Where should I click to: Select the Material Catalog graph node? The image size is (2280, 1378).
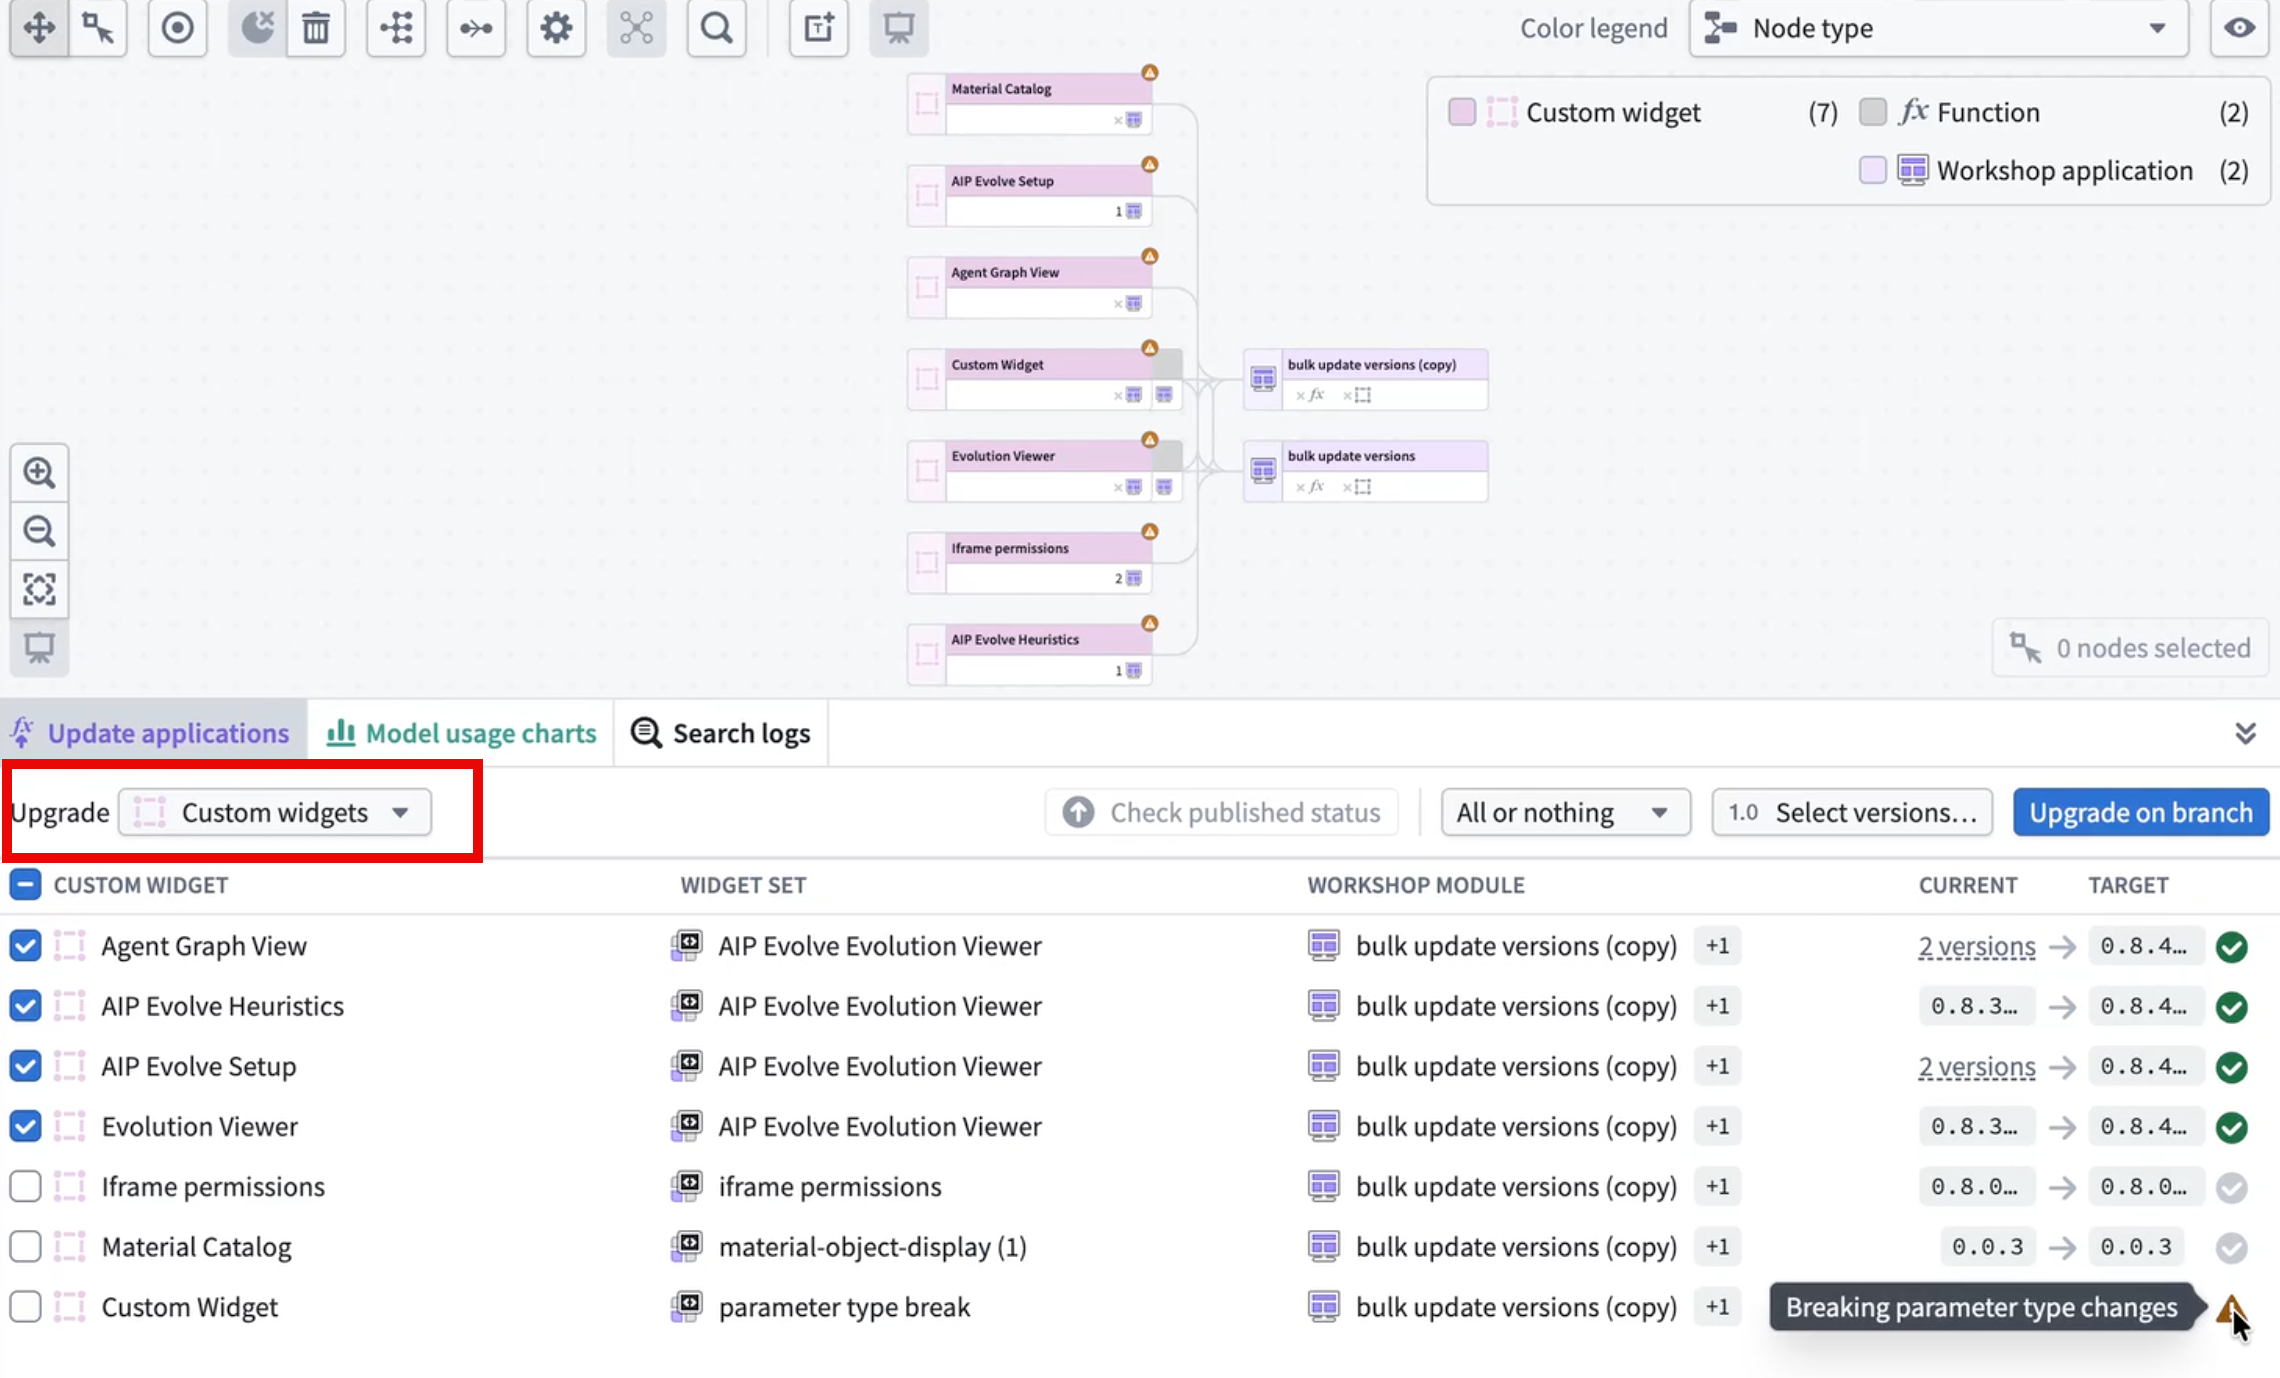1030,103
